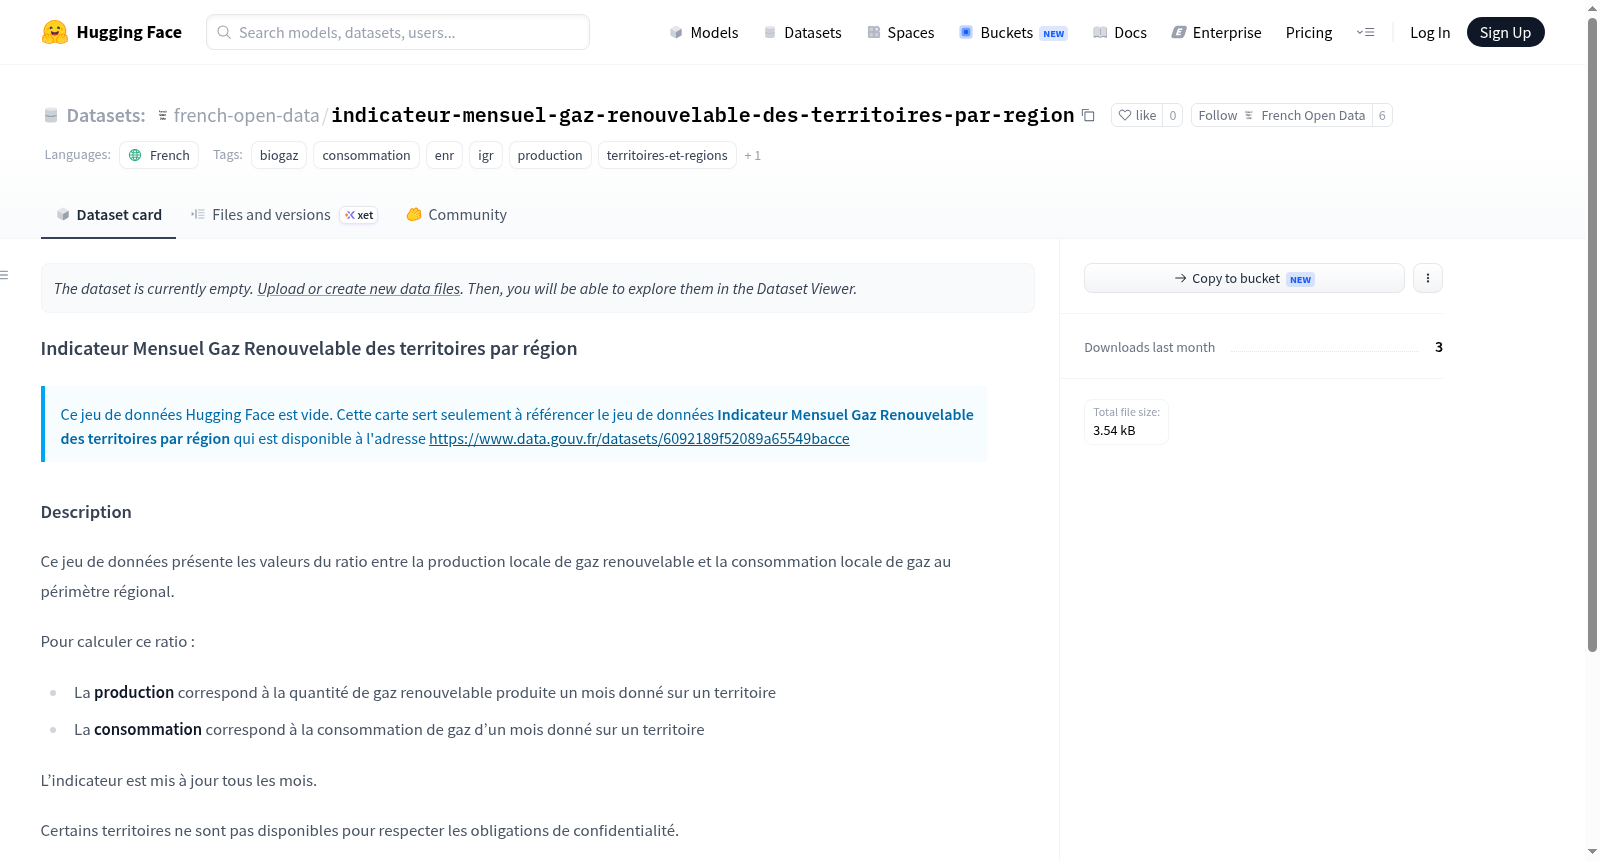Switch to Files and versions tab

[284, 214]
